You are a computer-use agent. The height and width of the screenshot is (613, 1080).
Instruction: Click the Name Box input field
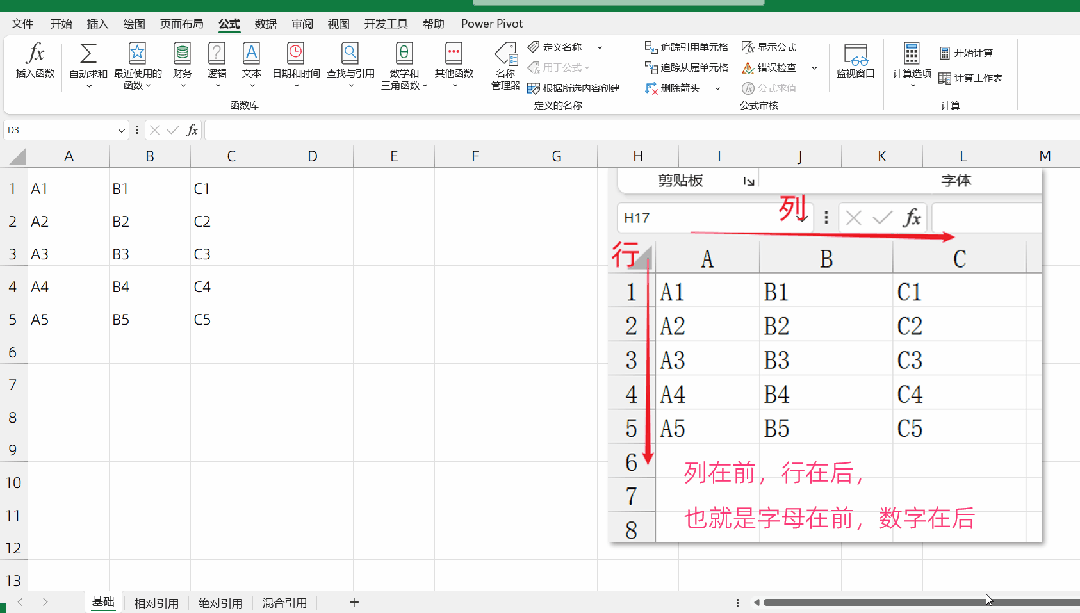[x=61, y=130]
